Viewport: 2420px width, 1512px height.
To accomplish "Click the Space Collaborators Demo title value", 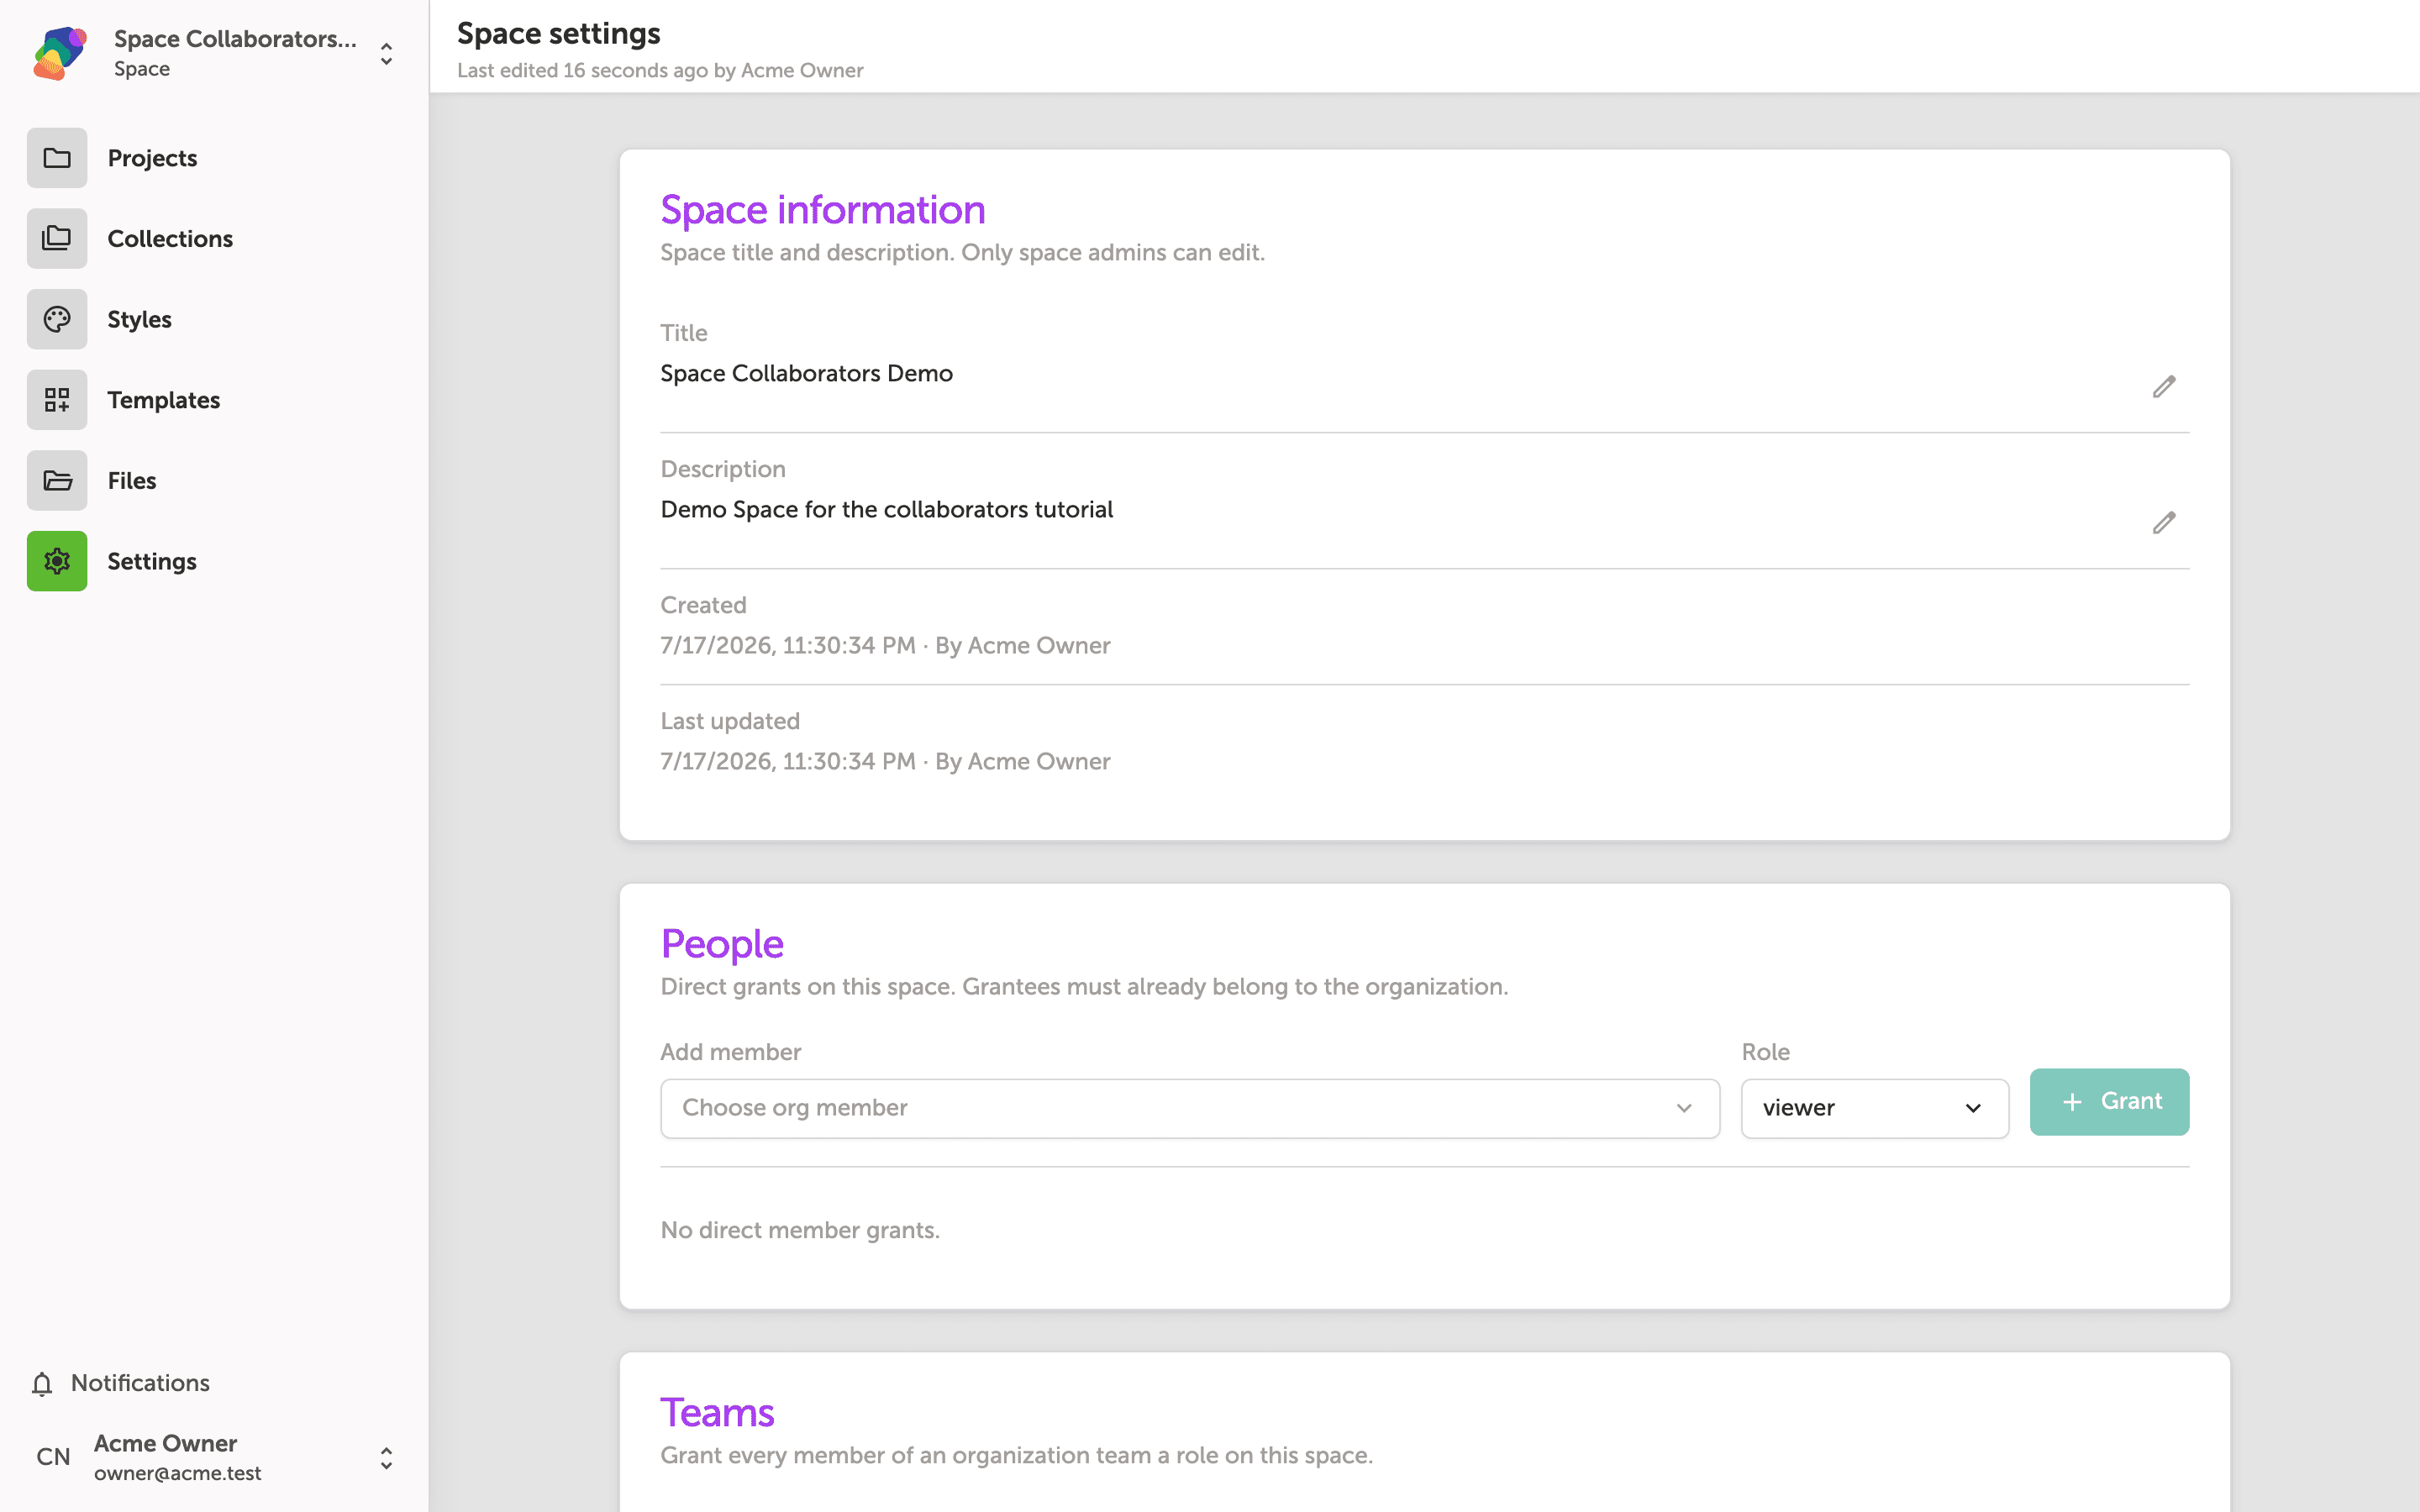I will coord(806,373).
